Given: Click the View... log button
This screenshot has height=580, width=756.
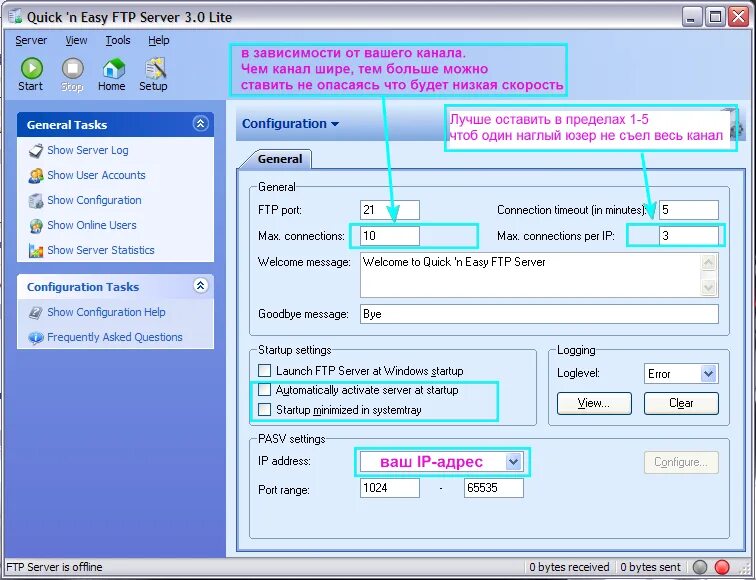Looking at the screenshot, I should 594,403.
